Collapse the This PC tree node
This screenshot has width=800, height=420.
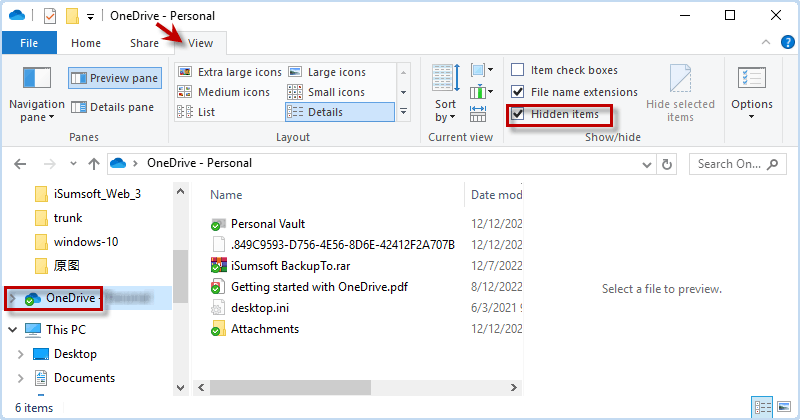(x=13, y=330)
